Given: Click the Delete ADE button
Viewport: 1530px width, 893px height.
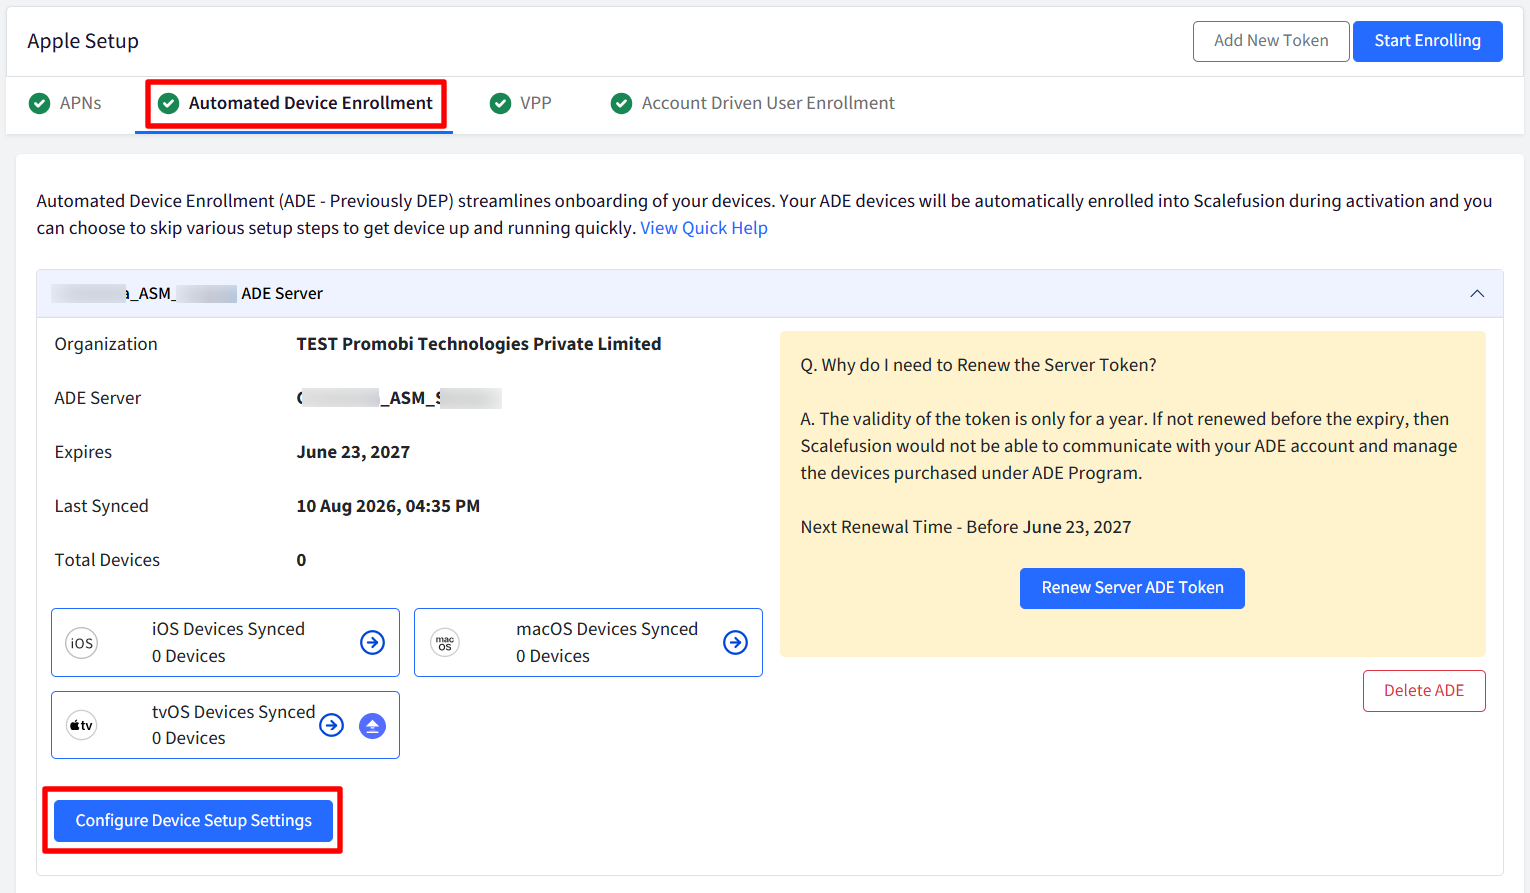Looking at the screenshot, I should [1424, 691].
